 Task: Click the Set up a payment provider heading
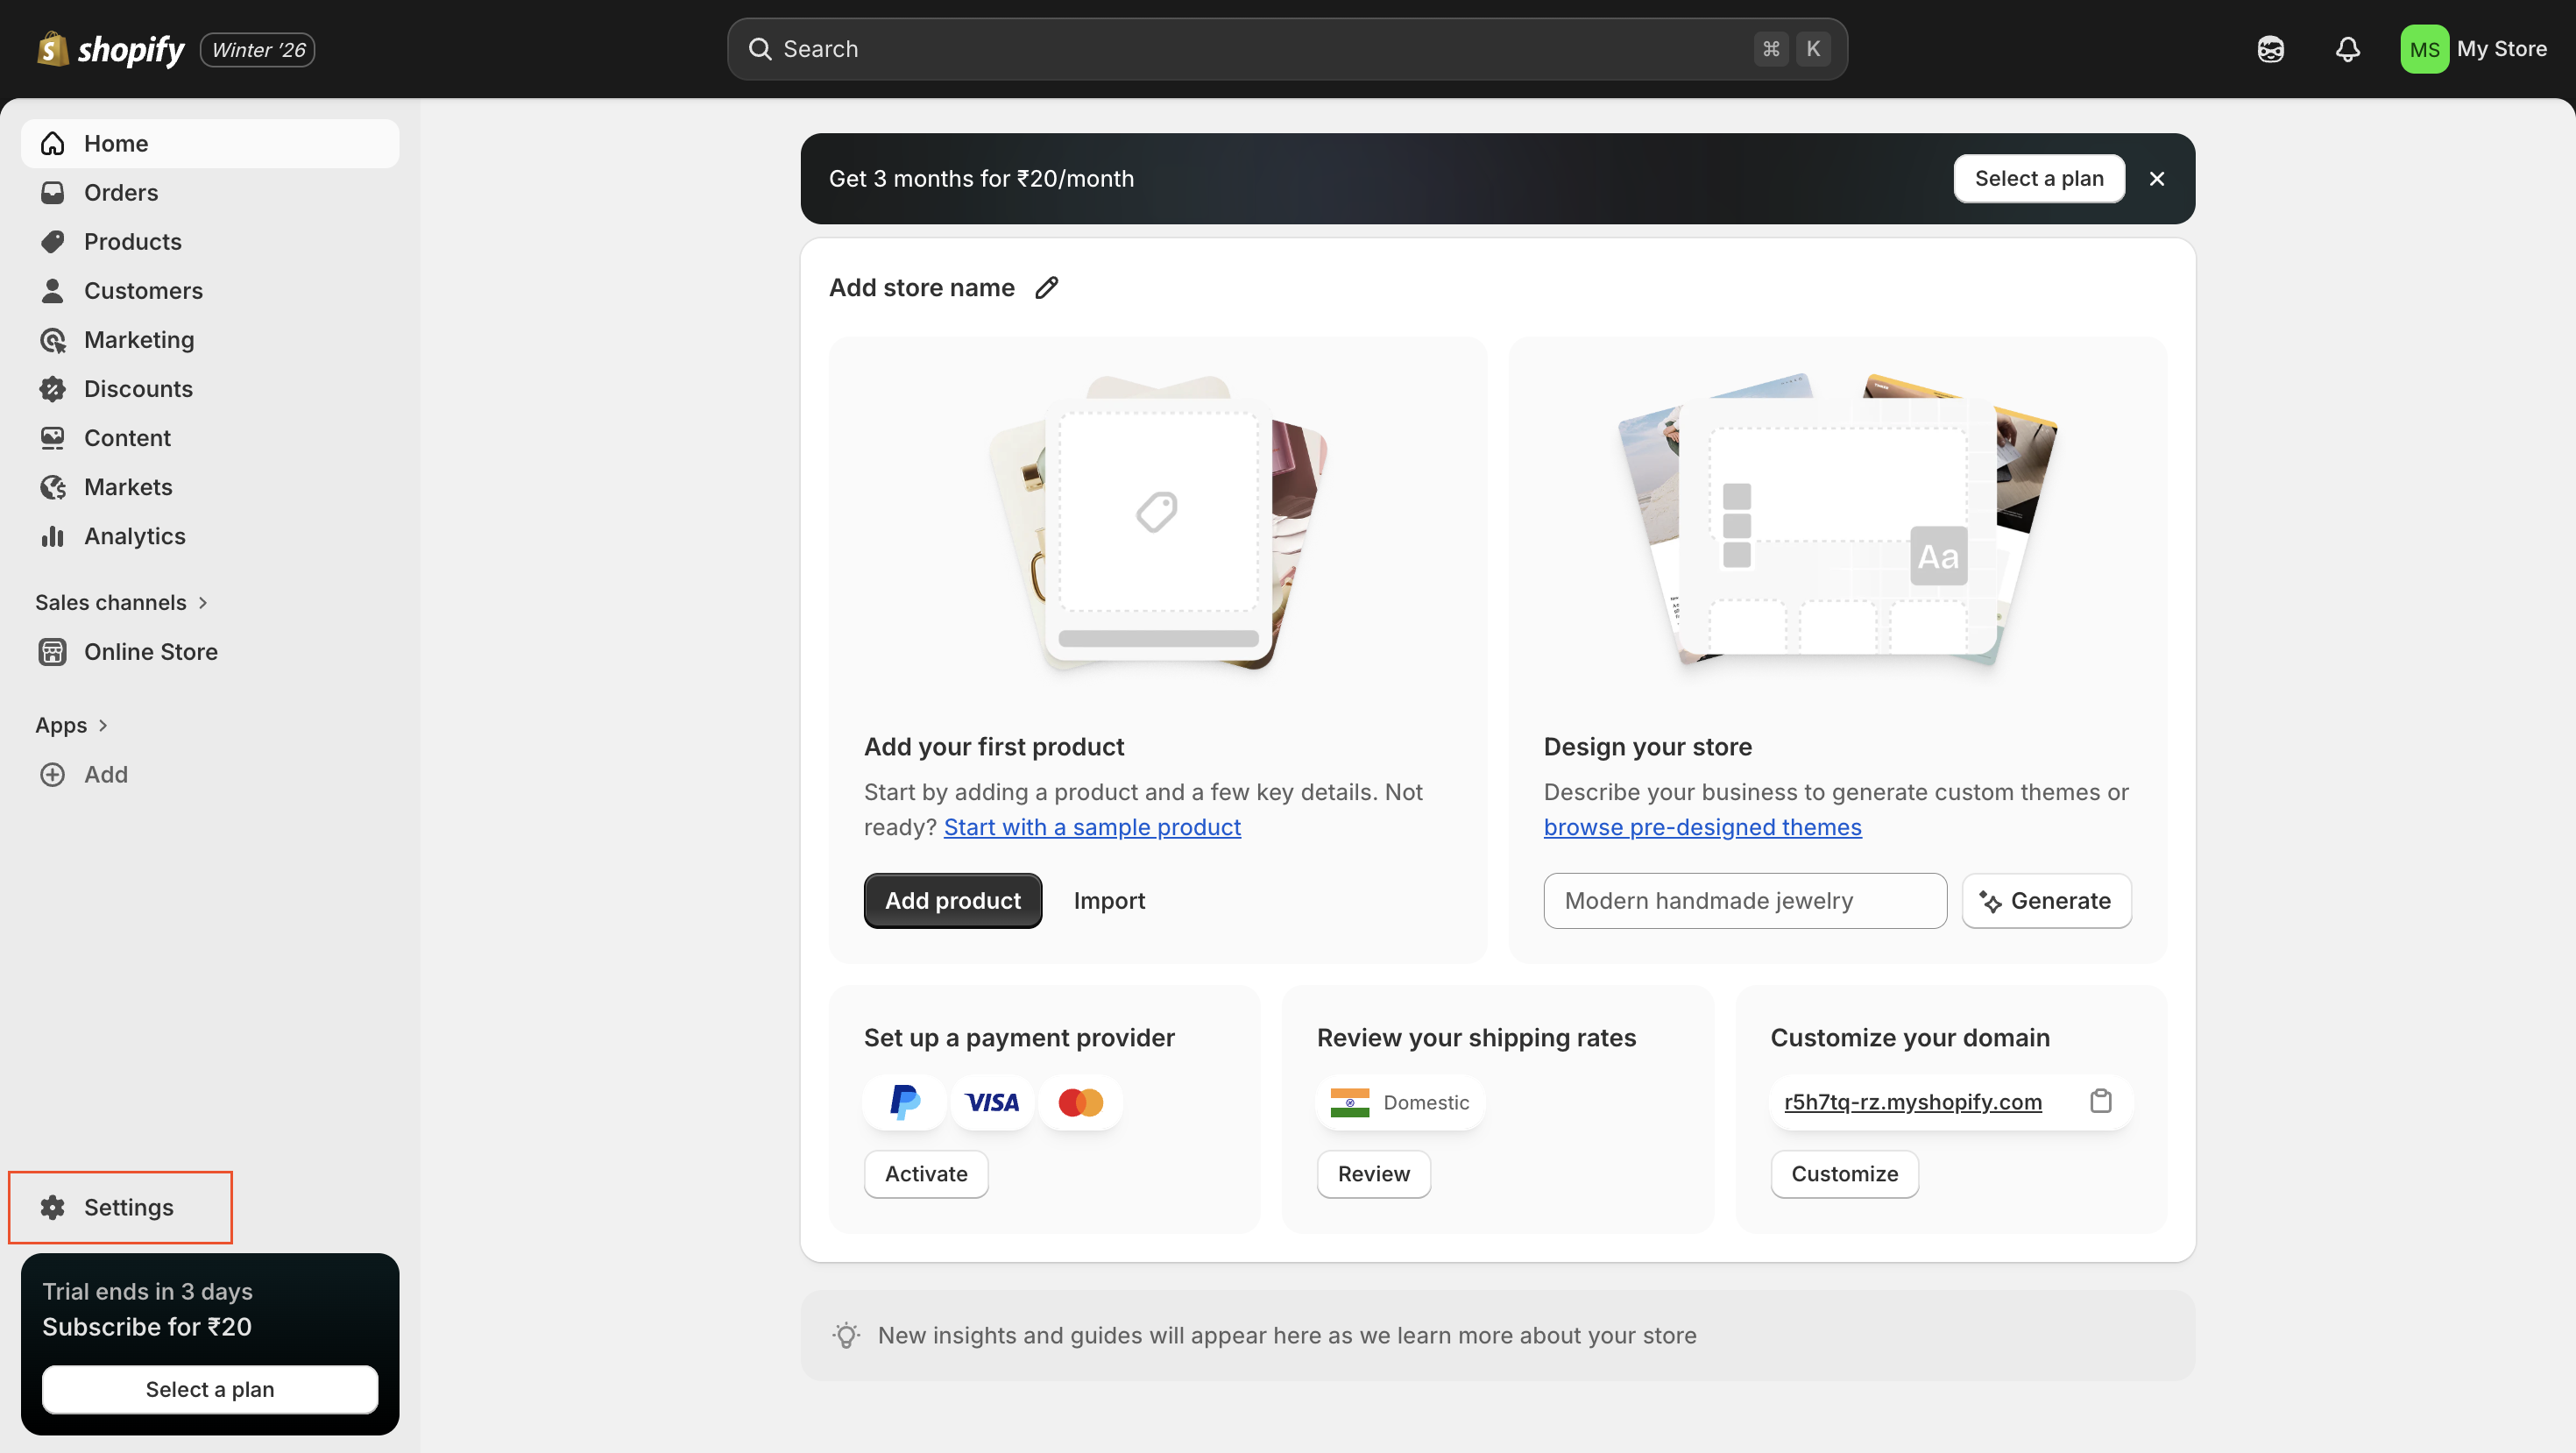[1019, 1037]
